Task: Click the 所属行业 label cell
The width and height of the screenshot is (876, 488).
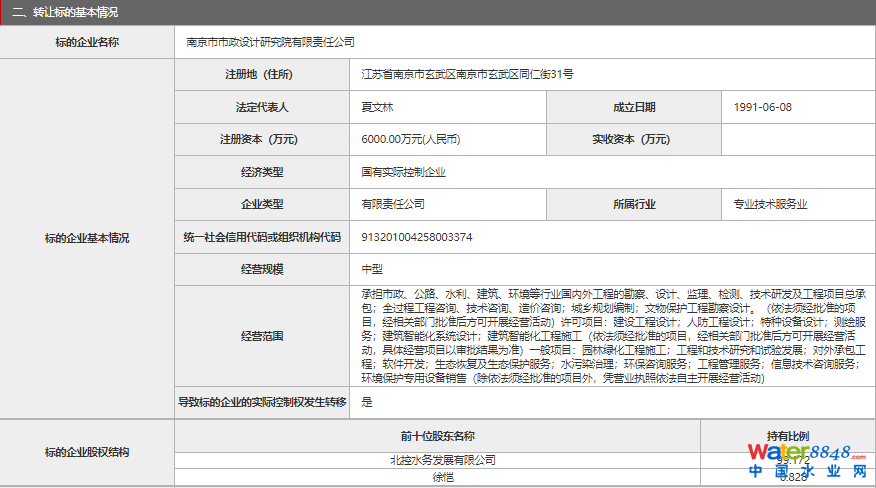Action: pyautogui.click(x=634, y=204)
